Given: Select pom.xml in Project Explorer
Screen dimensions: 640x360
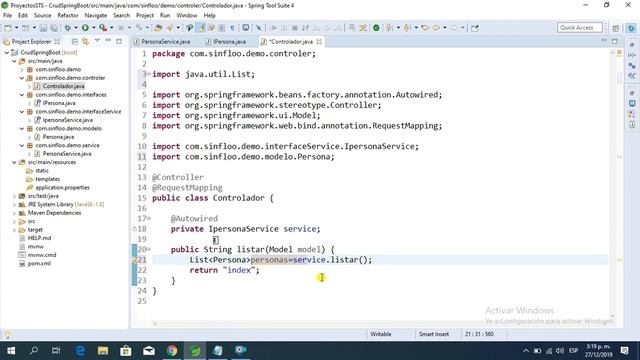Looking at the screenshot, I should pos(39,264).
